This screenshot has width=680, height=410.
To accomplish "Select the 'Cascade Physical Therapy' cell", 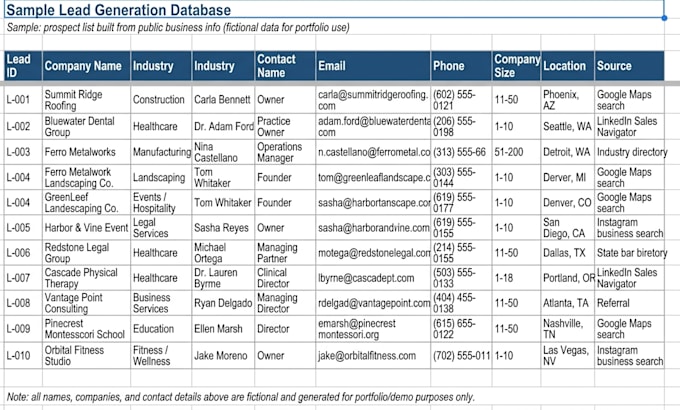I will pyautogui.click(x=86, y=278).
